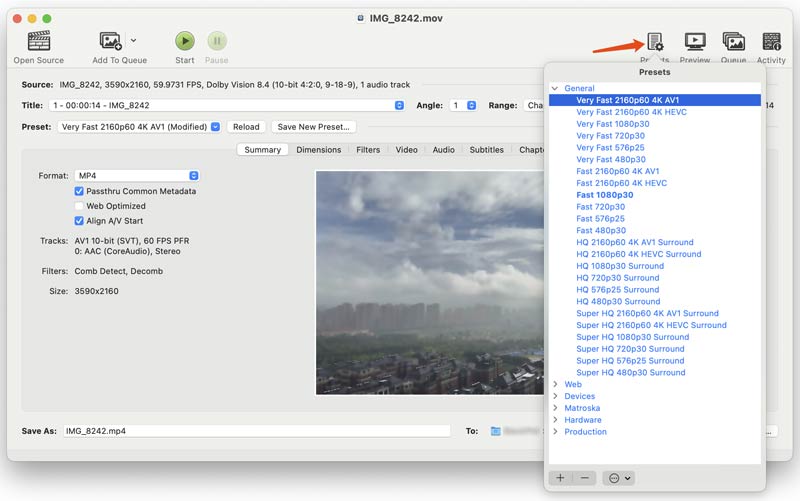Select Very Fast 1080p30 preset

(613, 123)
